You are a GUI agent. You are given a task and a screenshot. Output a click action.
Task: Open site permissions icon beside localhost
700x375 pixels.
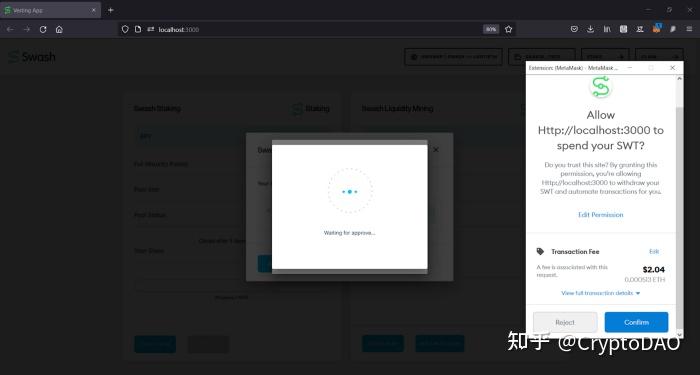point(151,29)
